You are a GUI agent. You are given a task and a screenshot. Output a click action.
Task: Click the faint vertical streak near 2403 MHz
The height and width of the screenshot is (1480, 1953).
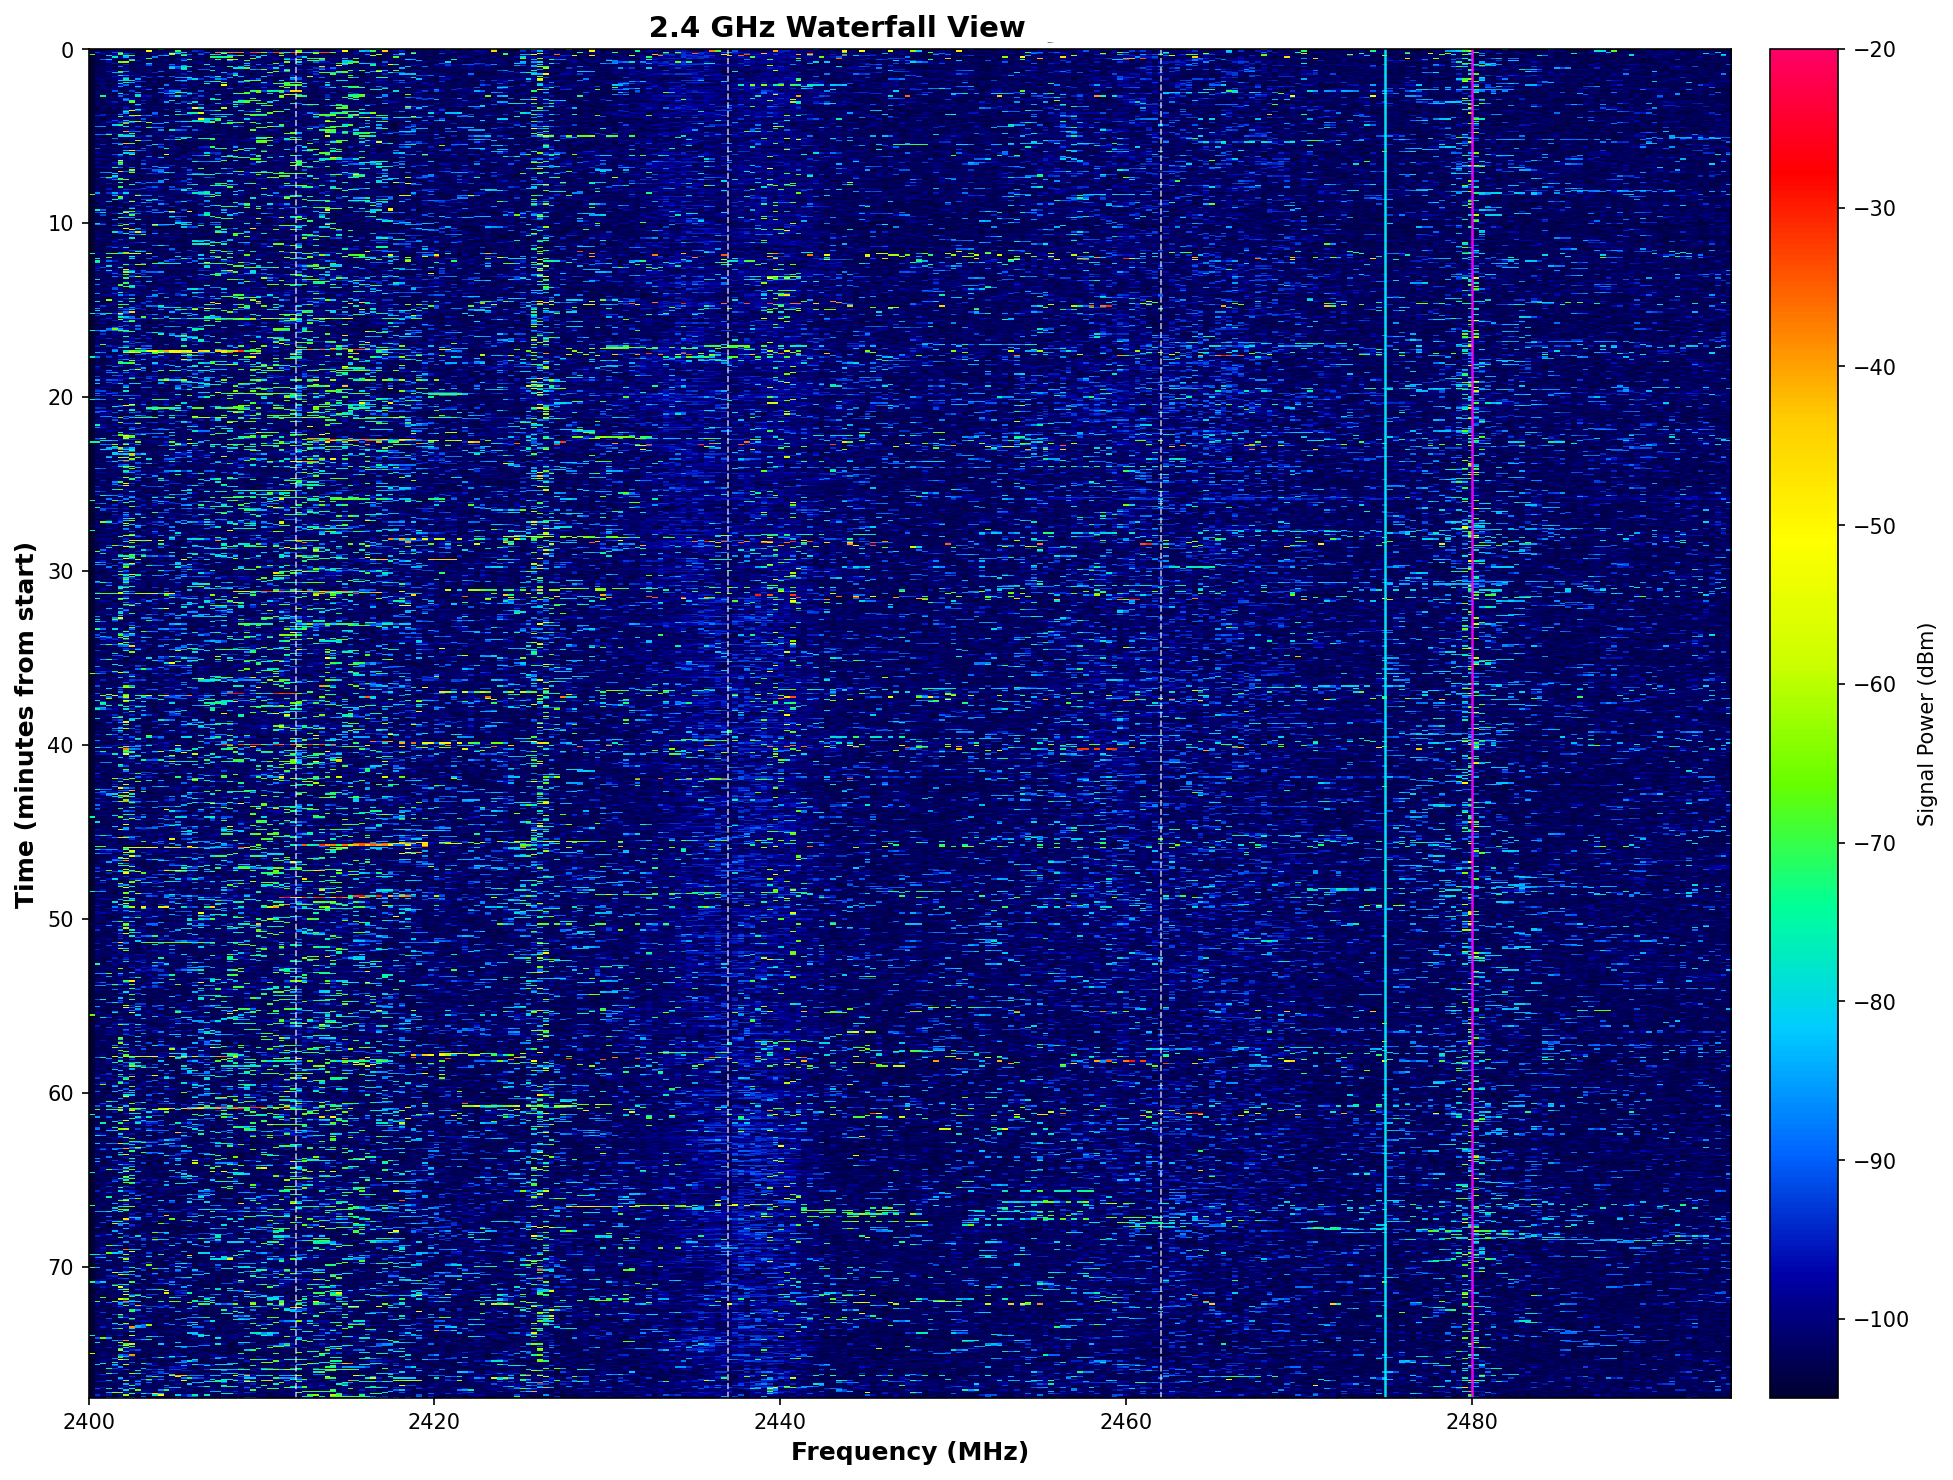tap(140, 700)
